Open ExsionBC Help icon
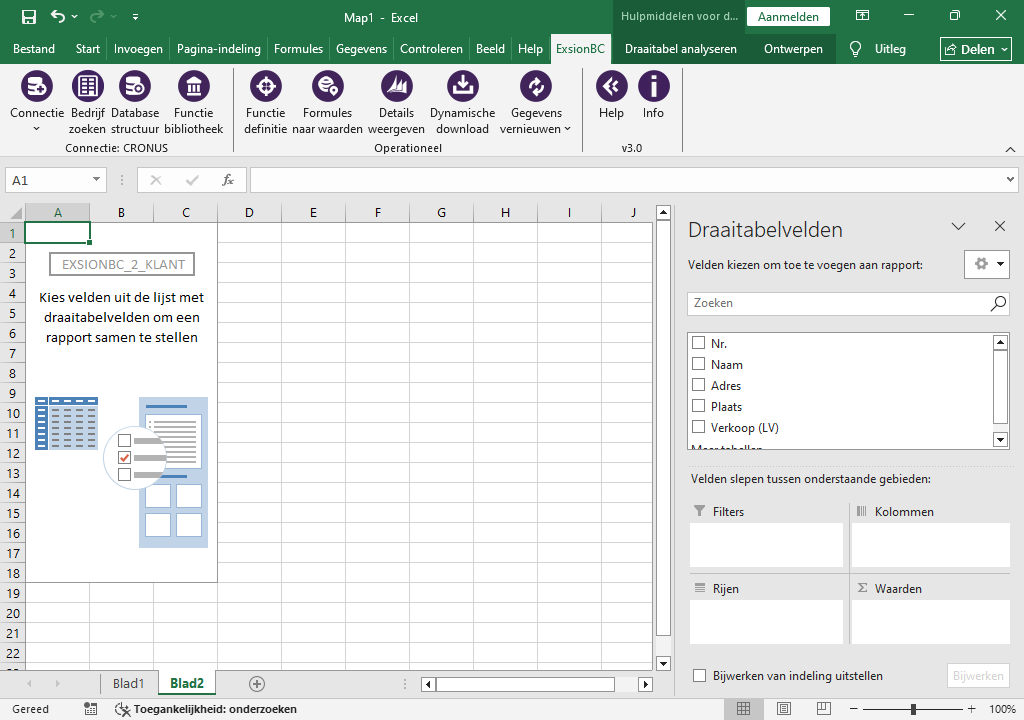The width and height of the screenshot is (1024, 720). [611, 86]
